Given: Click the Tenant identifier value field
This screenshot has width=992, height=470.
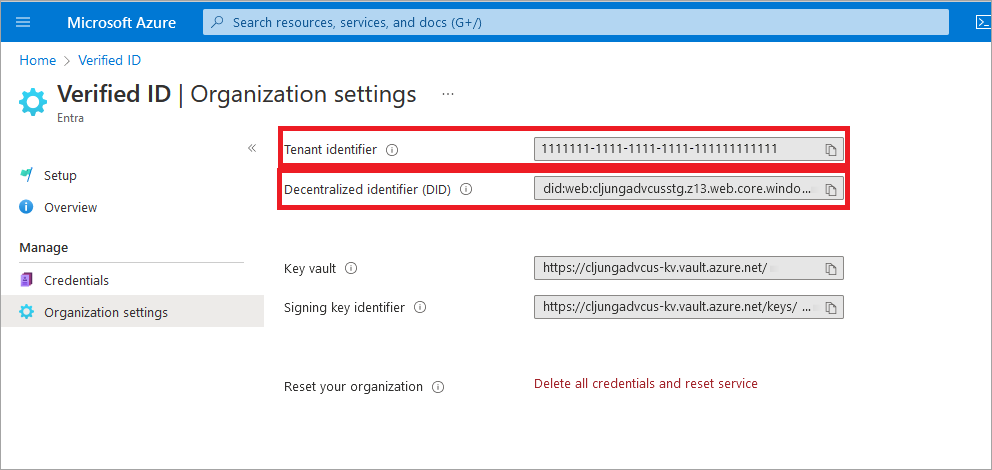Looking at the screenshot, I should [688, 150].
